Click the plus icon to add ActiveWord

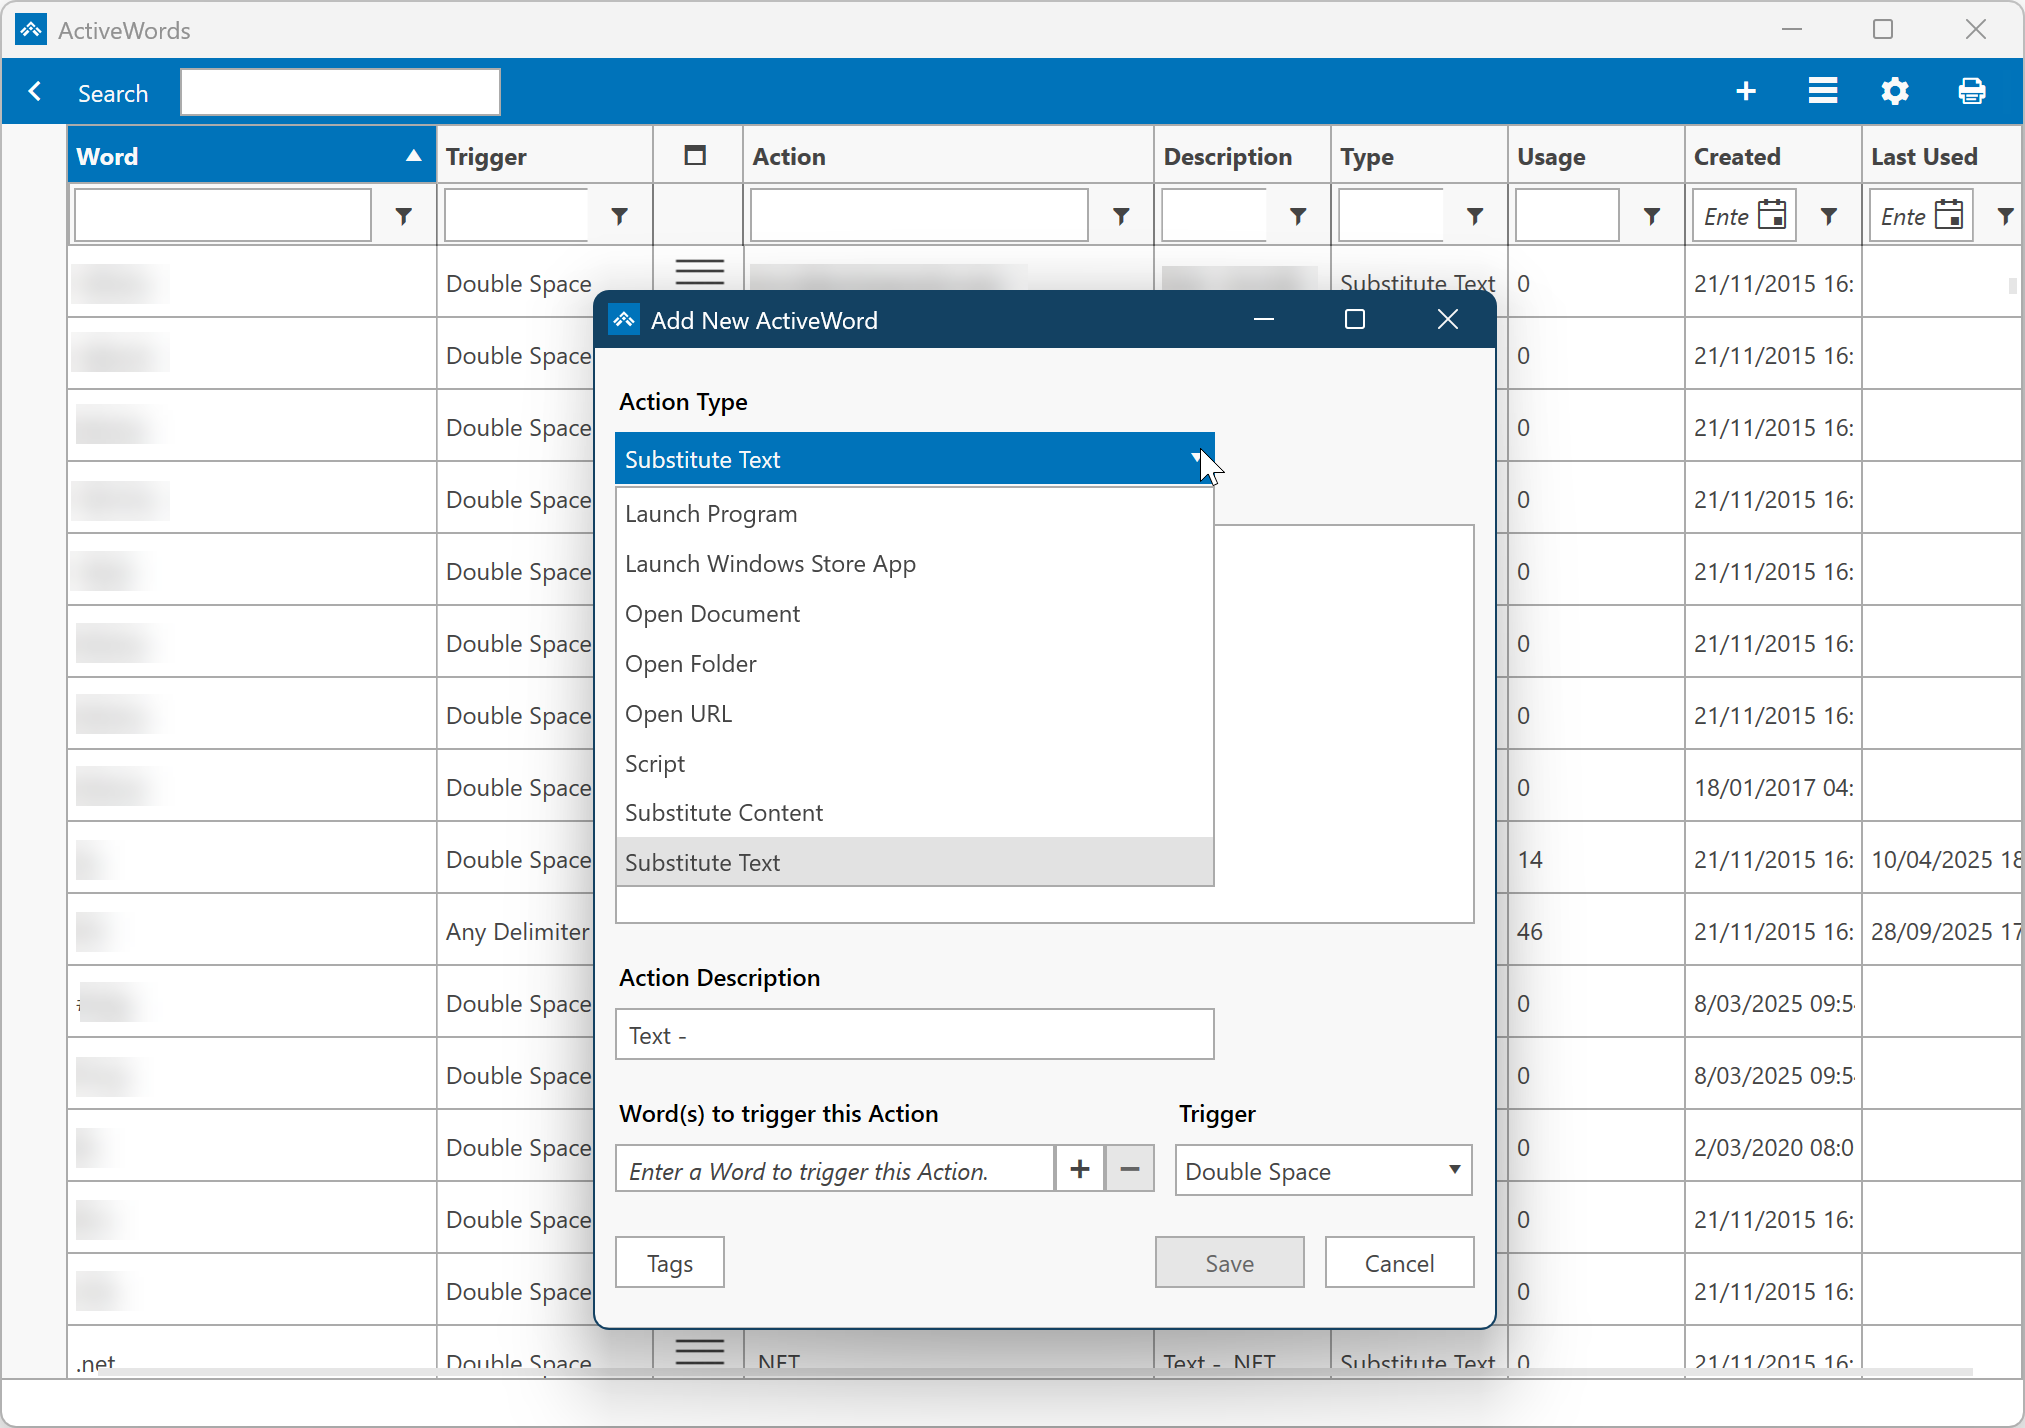click(x=1746, y=92)
